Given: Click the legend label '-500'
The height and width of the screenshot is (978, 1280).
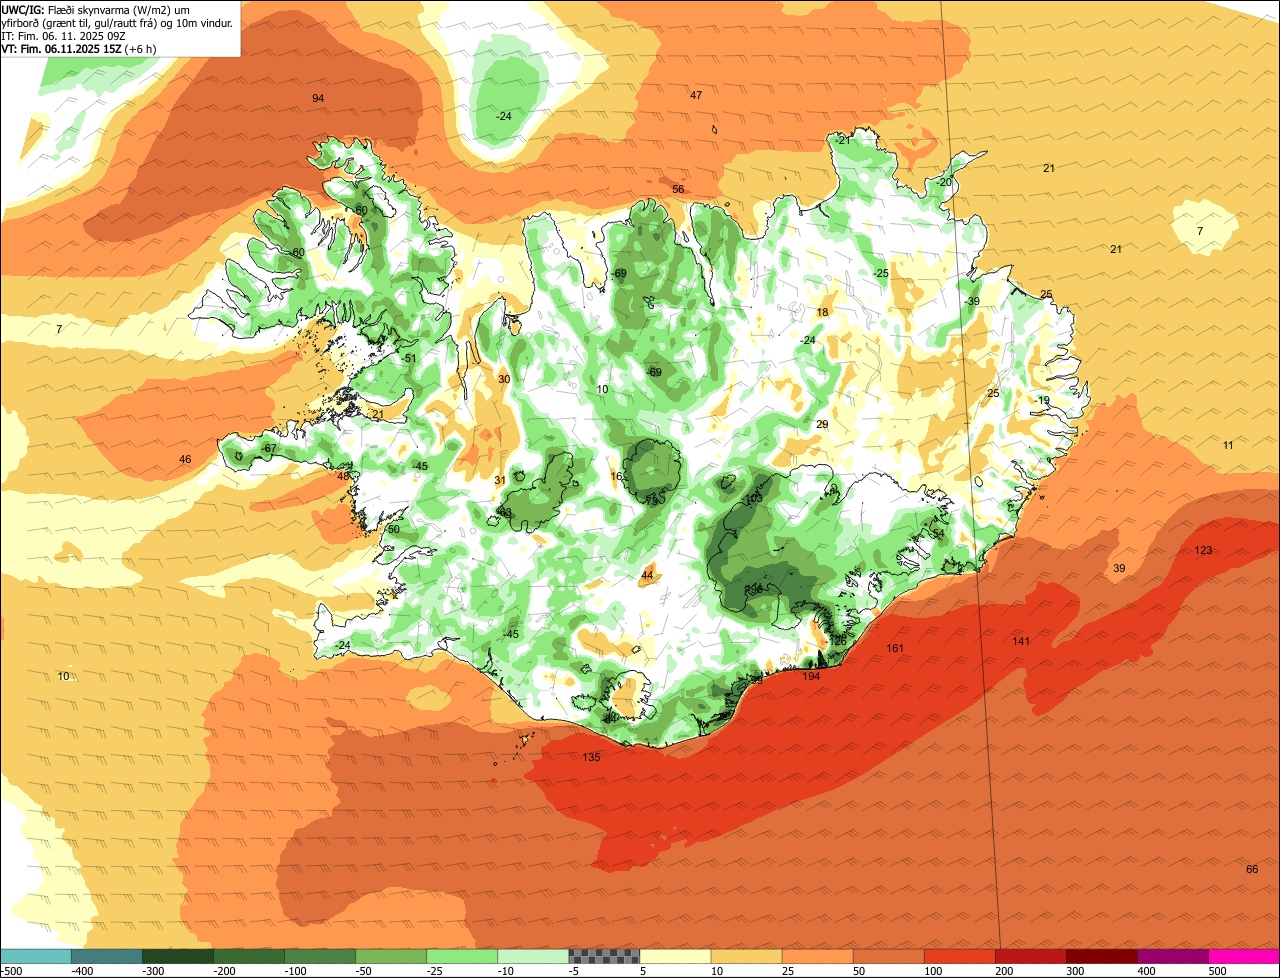Looking at the screenshot, I should click(10, 971).
